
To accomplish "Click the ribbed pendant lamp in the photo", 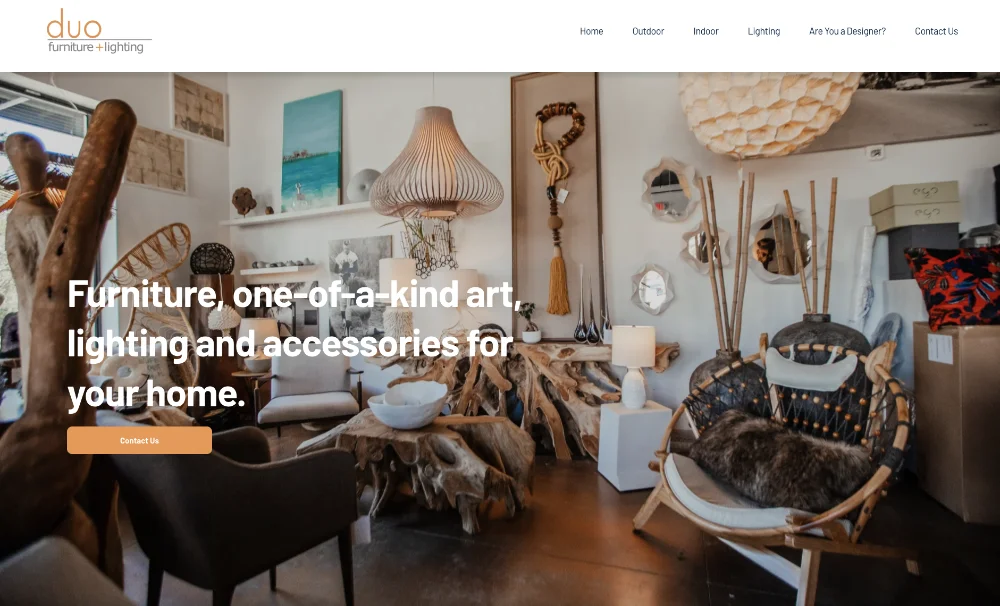I will [436, 163].
